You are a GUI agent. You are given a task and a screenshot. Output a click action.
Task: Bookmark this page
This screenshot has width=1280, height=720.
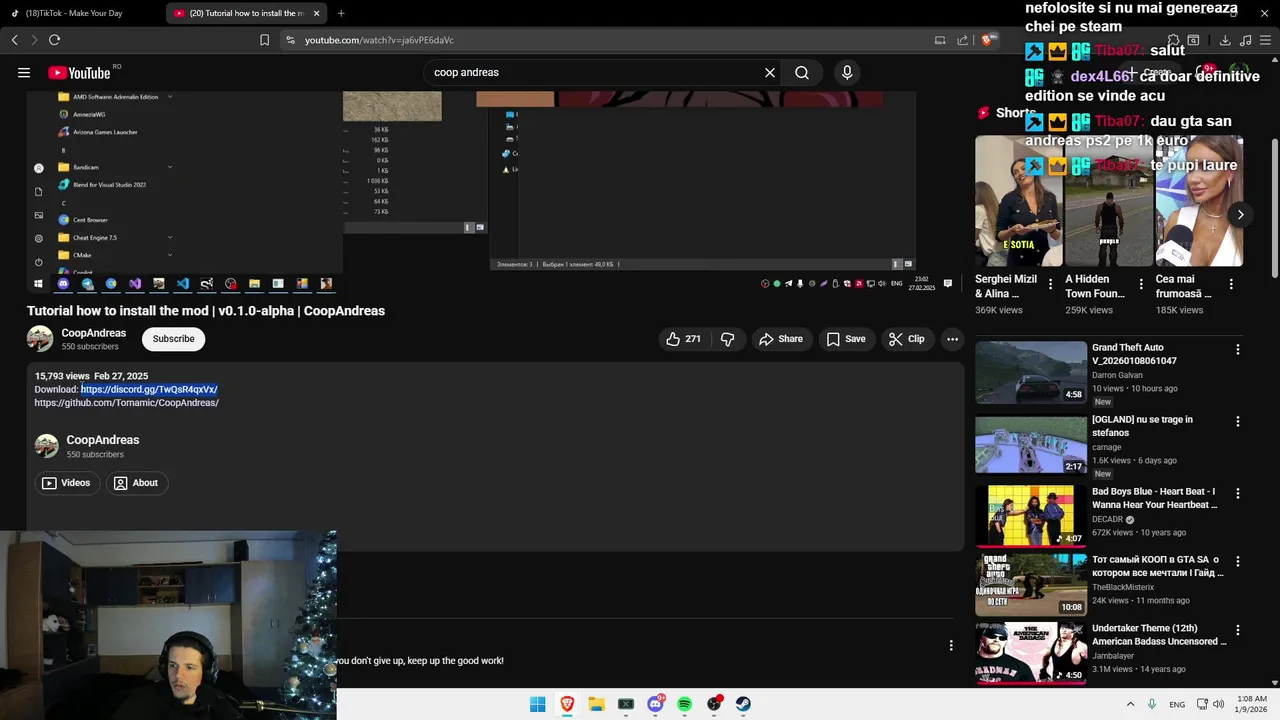(x=264, y=40)
